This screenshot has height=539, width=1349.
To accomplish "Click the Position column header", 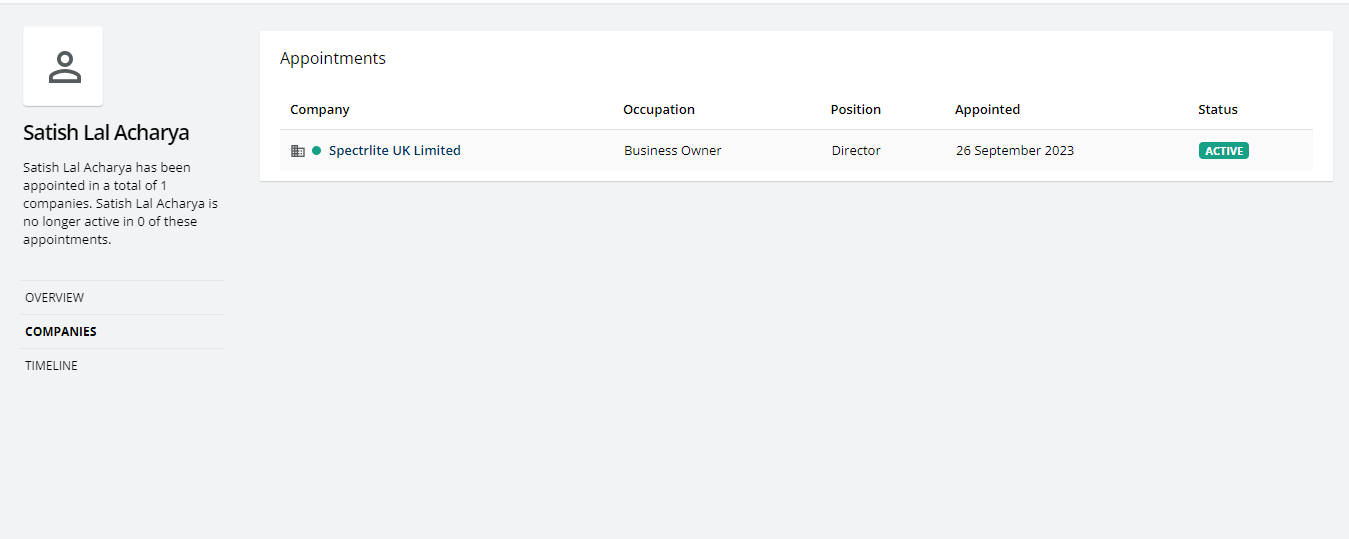I will click(855, 110).
